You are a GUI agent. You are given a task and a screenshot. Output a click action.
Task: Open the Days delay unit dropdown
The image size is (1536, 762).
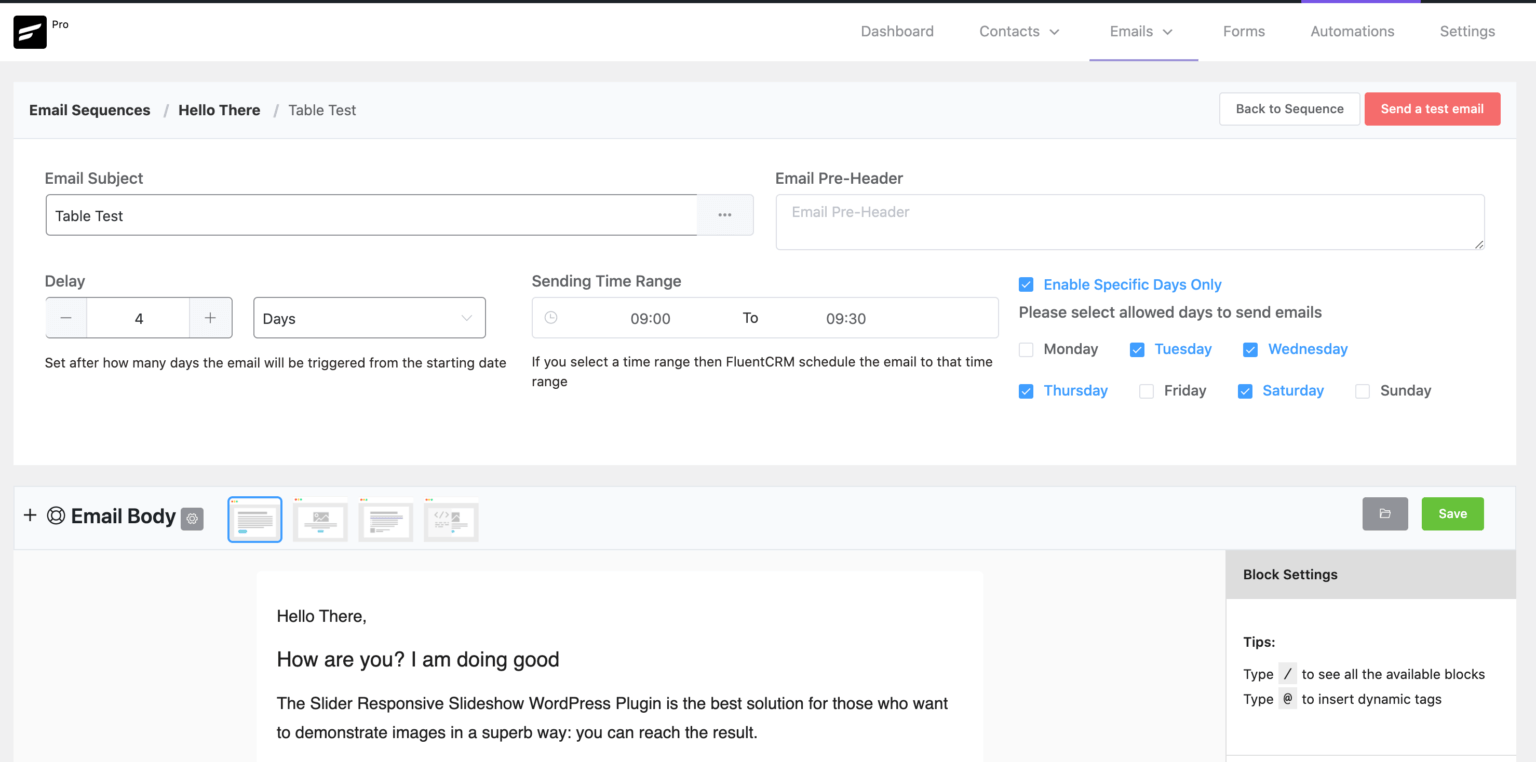368,317
